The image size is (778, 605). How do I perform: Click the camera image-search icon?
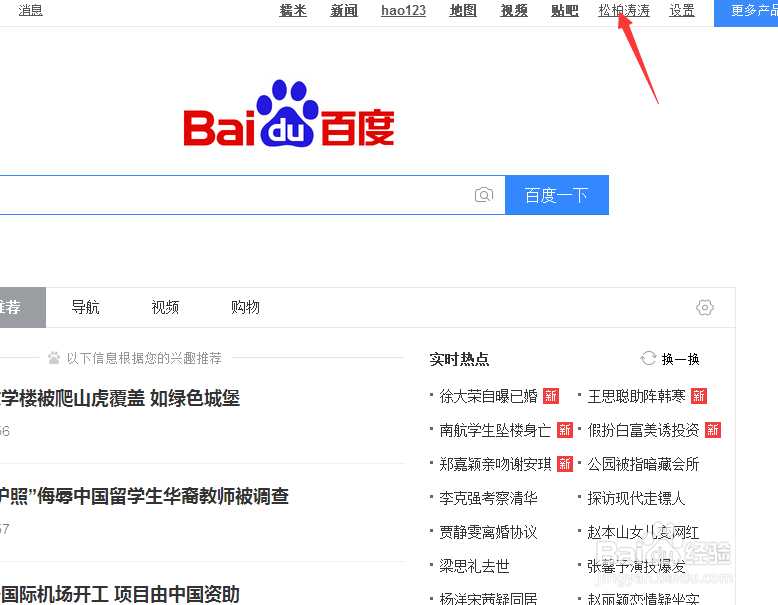click(484, 195)
